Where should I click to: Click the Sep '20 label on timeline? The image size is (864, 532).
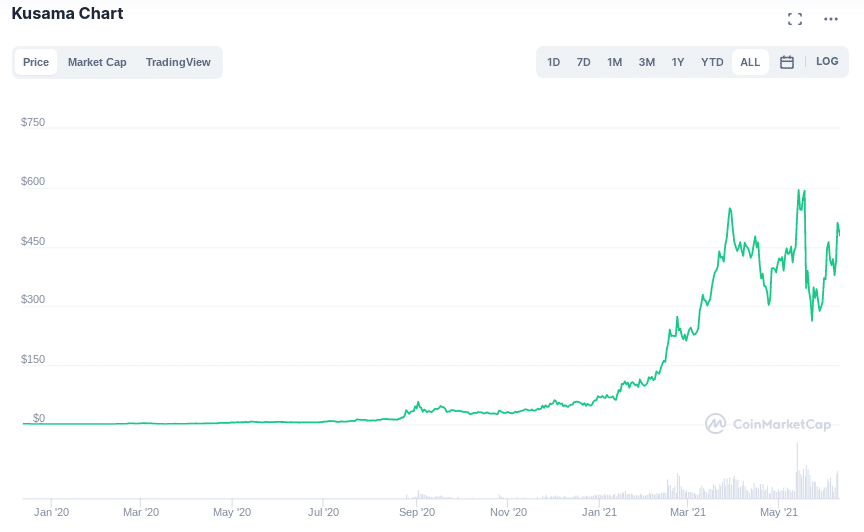(417, 512)
